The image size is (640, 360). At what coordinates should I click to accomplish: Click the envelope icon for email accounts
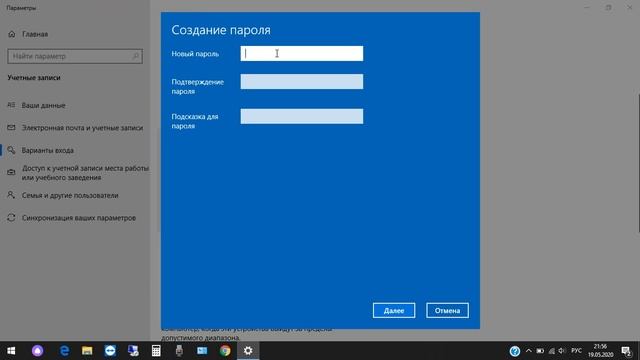point(11,128)
